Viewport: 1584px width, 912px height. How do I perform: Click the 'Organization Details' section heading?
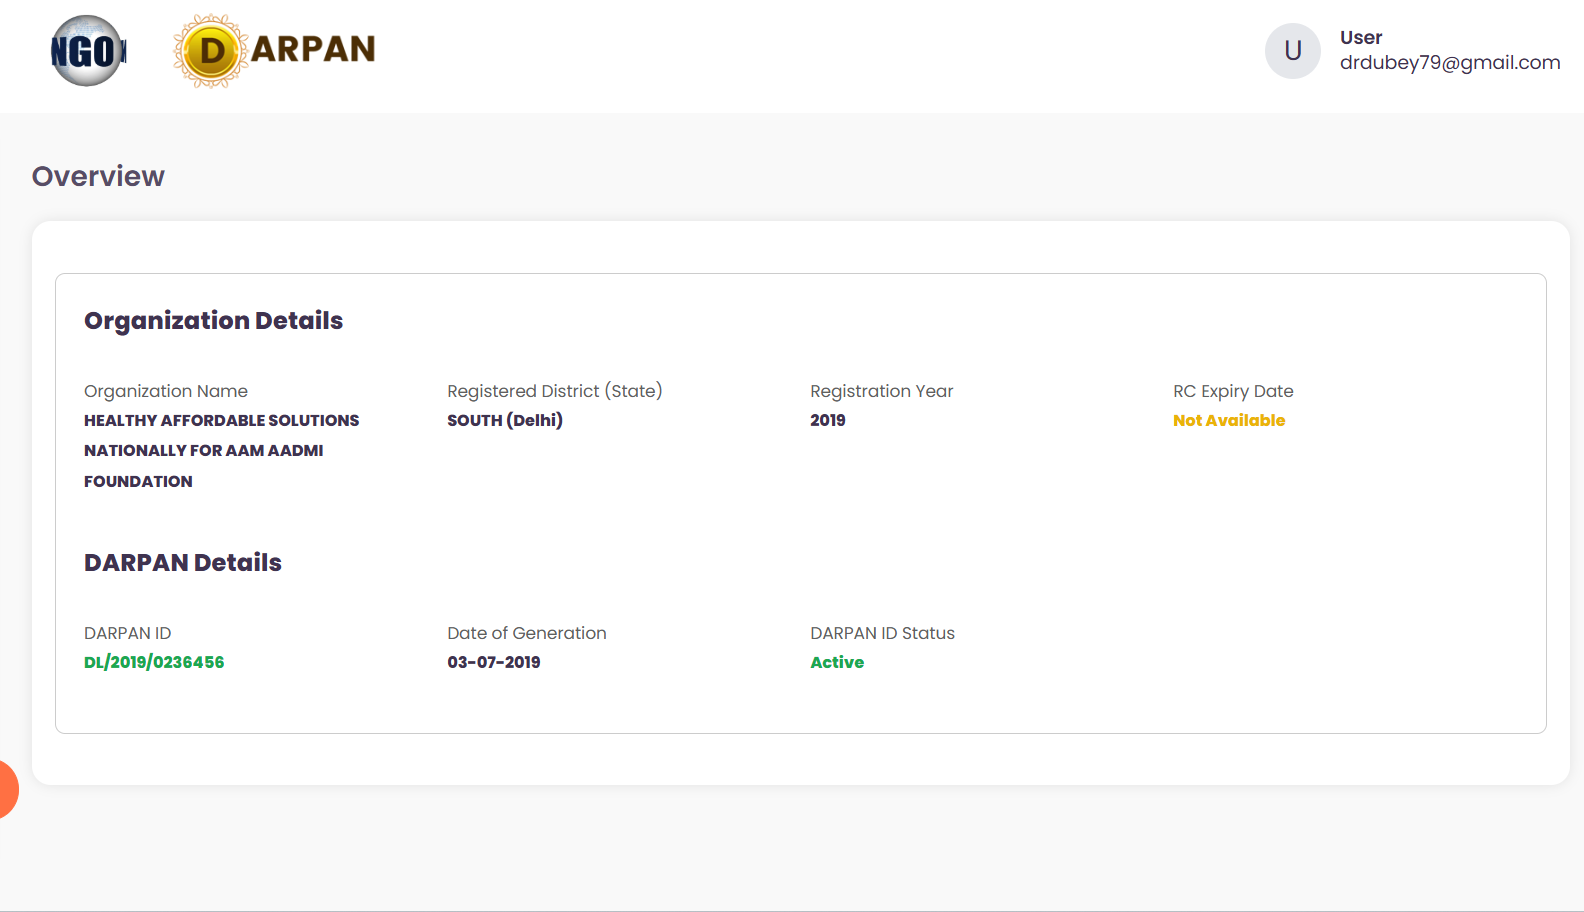click(213, 320)
